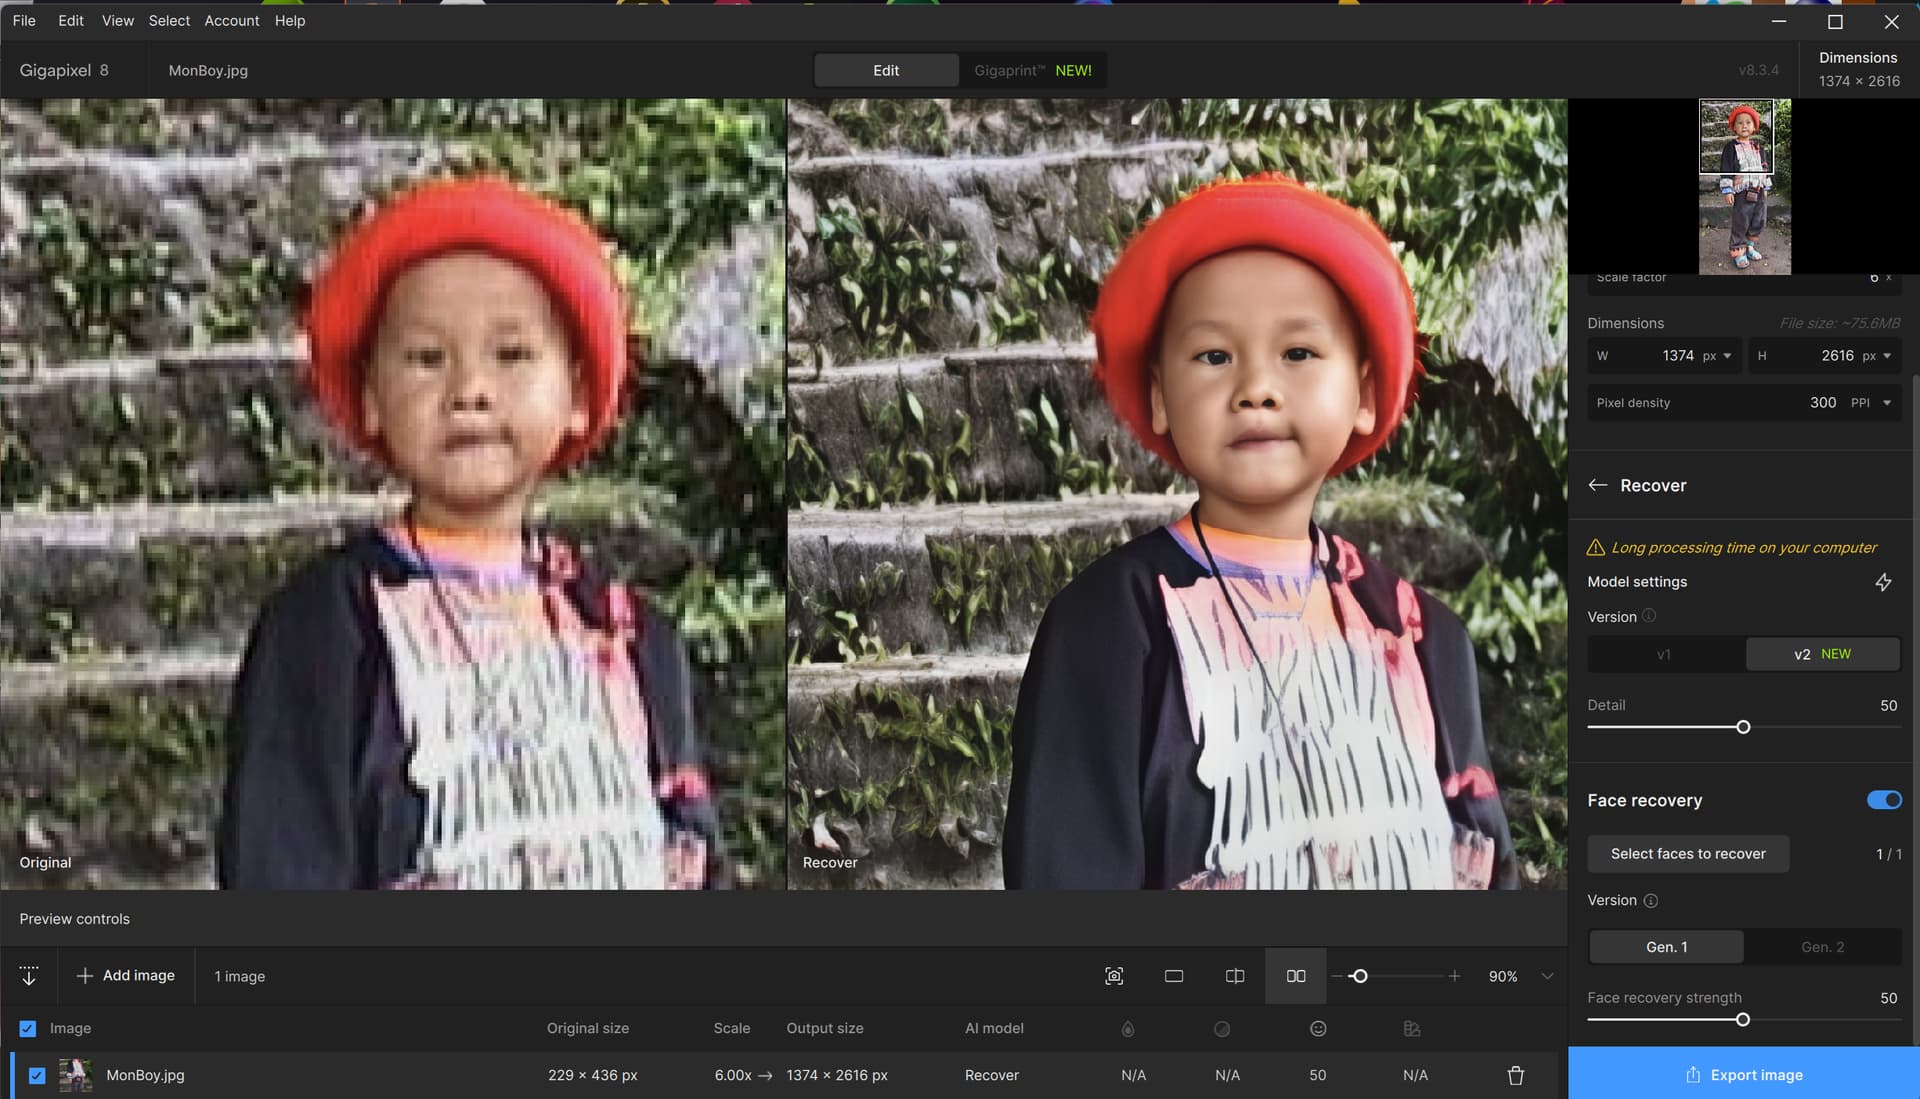Switch to single view layout icon
The width and height of the screenshot is (1920, 1099).
click(x=1174, y=976)
